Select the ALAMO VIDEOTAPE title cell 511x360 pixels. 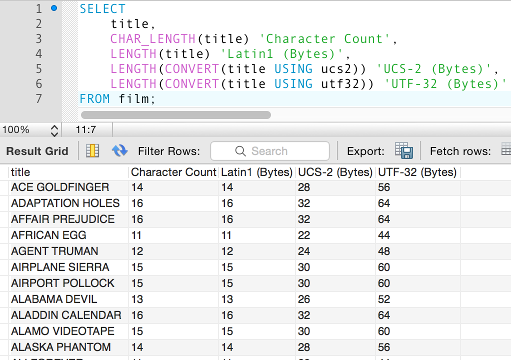coord(68,331)
